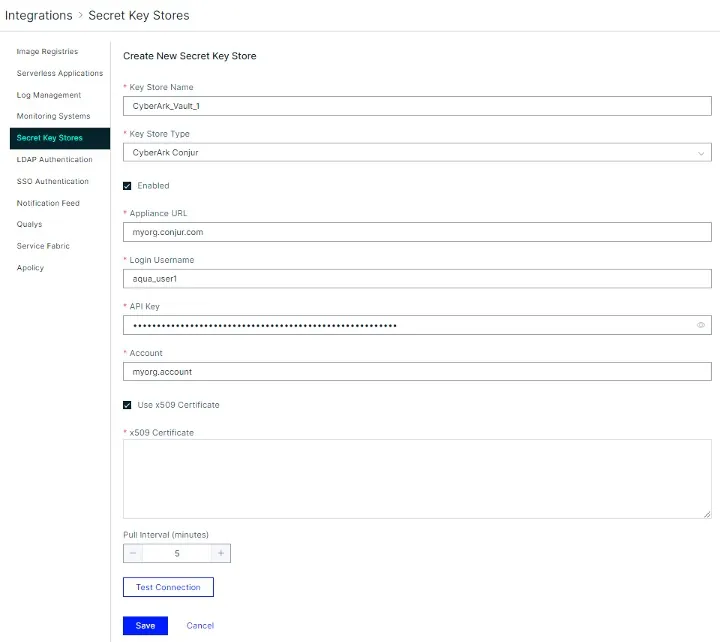The width and height of the screenshot is (720, 642).
Task: Go to Log Management
Action: click(49, 95)
